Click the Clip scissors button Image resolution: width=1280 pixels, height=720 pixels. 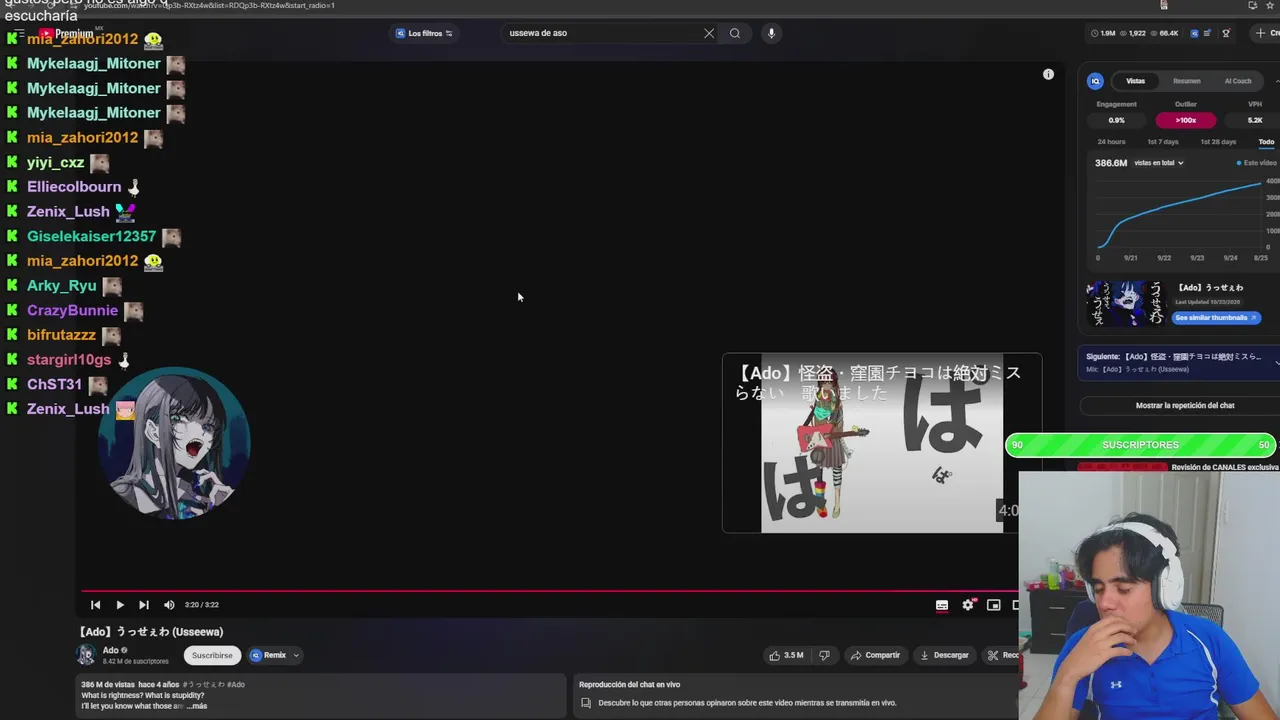[1001, 655]
